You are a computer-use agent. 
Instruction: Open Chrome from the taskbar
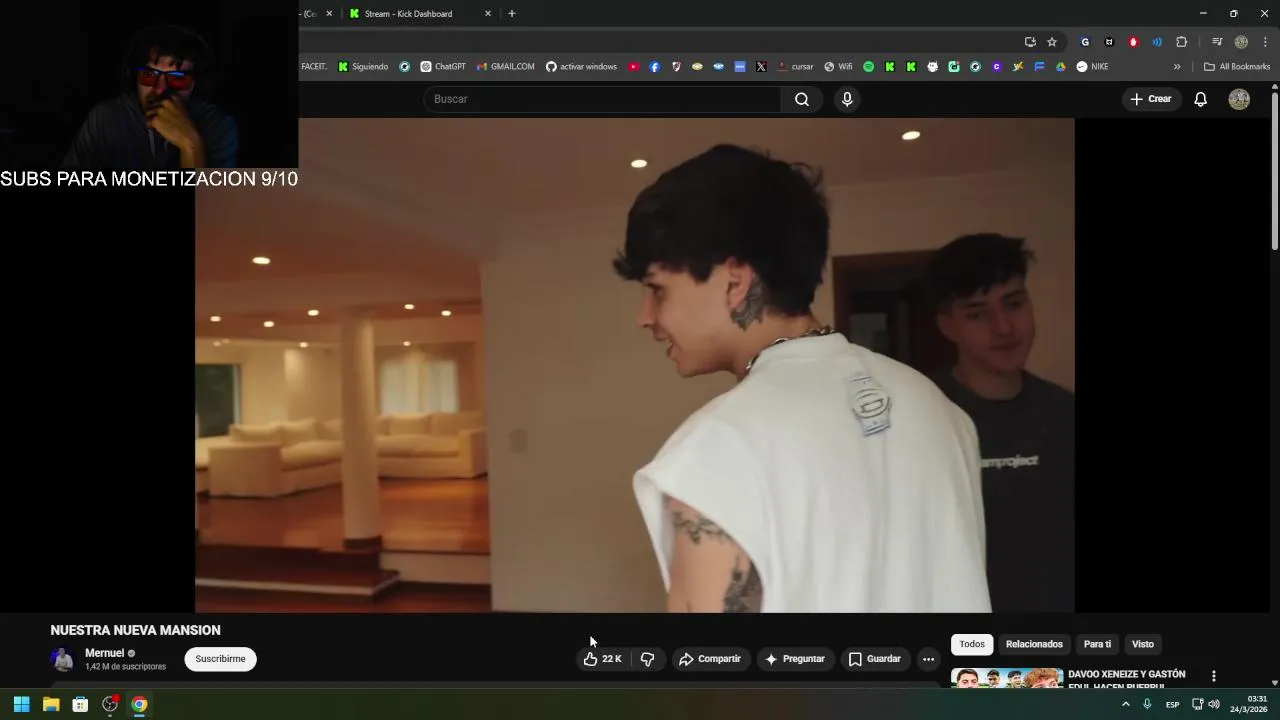[x=139, y=704]
